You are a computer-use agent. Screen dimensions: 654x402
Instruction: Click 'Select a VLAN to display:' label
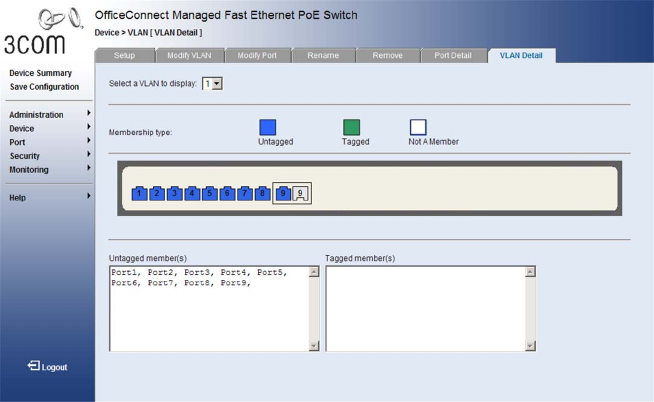153,83
